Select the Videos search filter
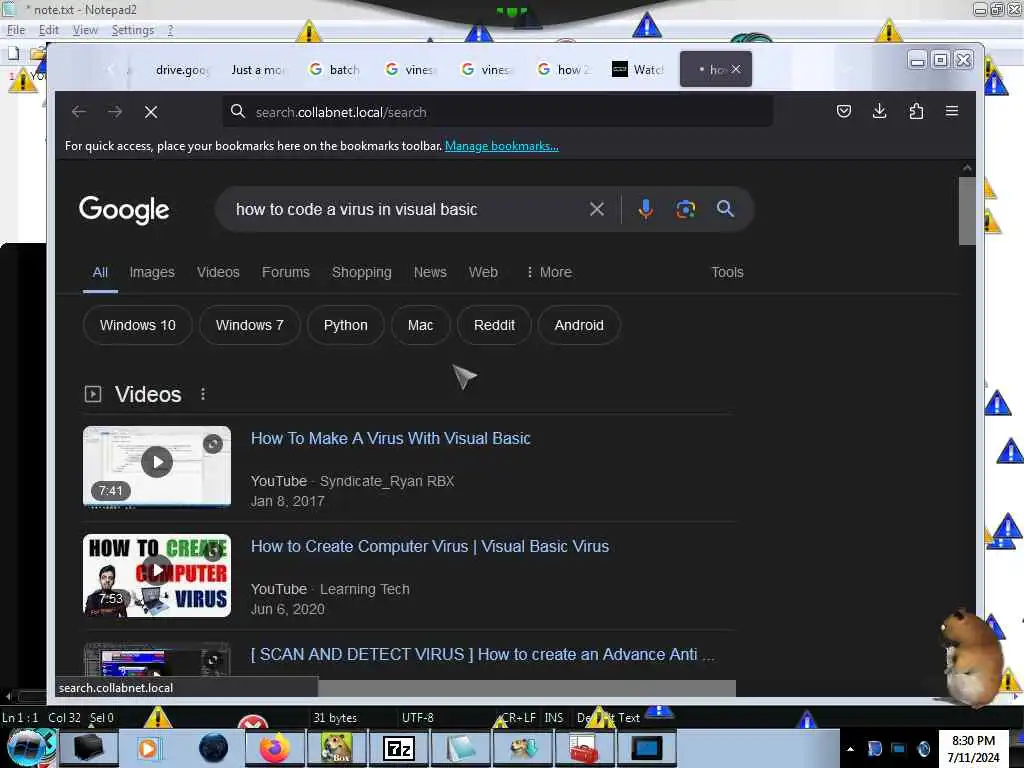The width and height of the screenshot is (1024, 768). coord(218,272)
